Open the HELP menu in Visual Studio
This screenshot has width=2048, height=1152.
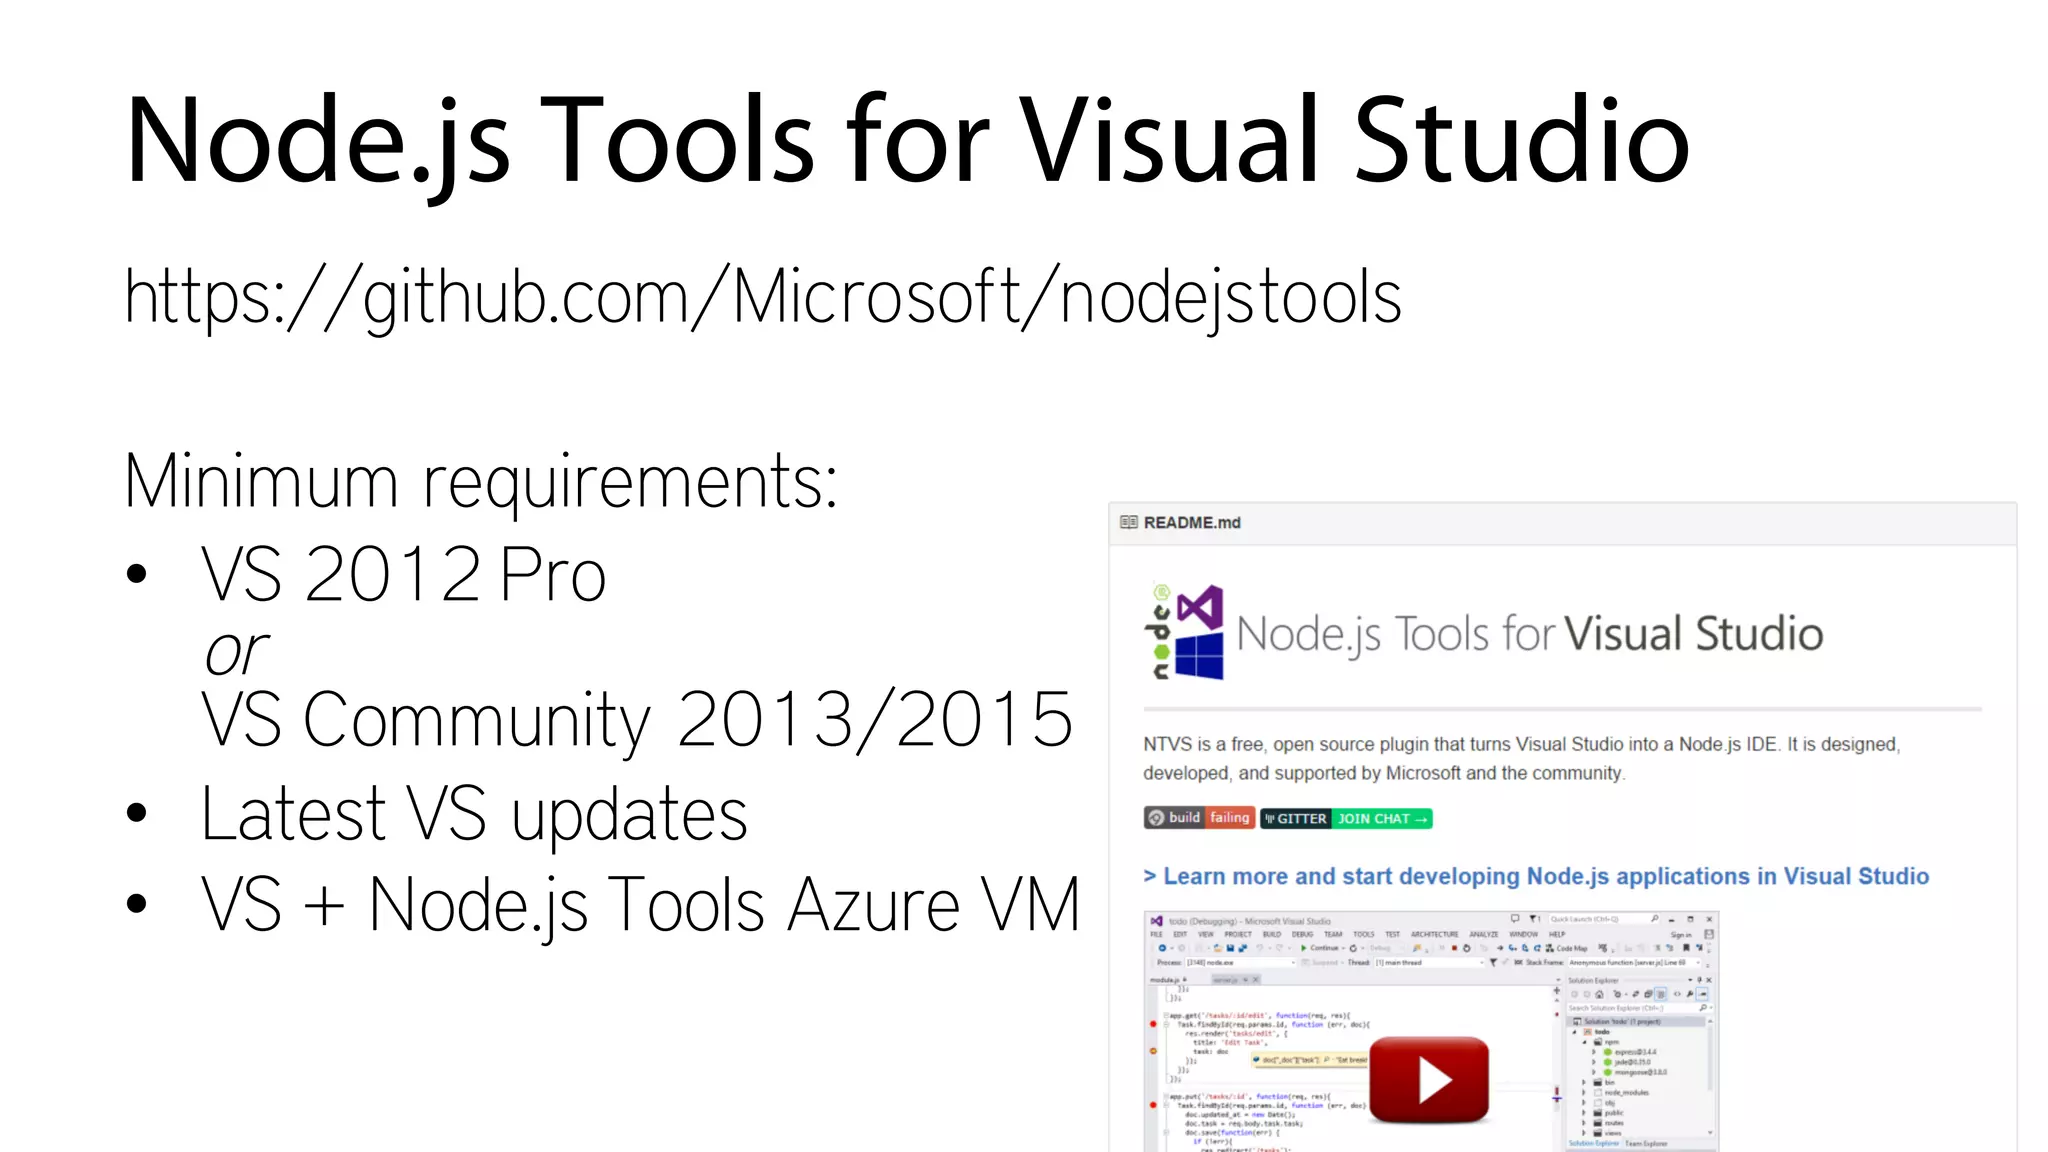1557,934
